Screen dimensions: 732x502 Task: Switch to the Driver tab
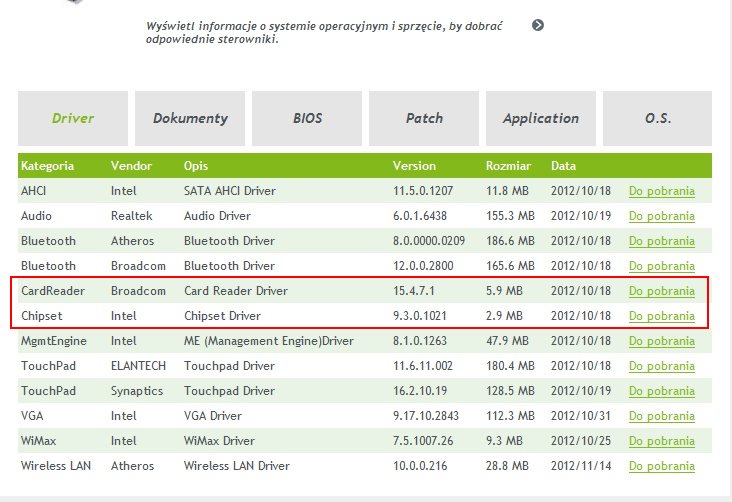(73, 118)
